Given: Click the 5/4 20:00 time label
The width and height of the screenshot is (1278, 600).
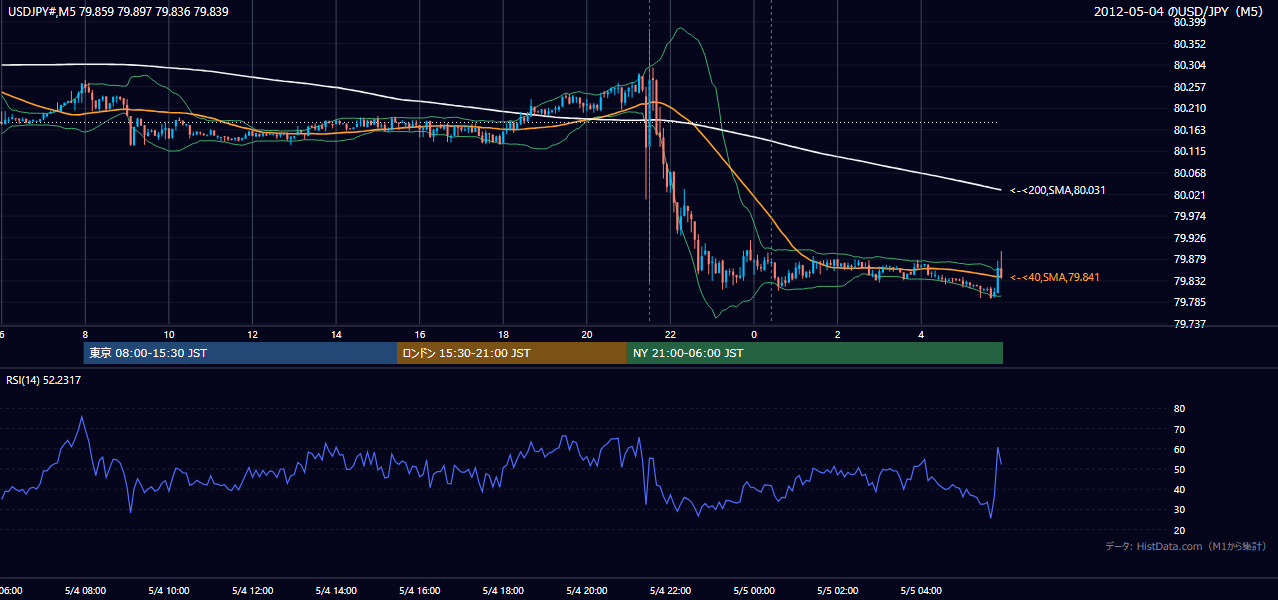Looking at the screenshot, I should pyautogui.click(x=586, y=591).
